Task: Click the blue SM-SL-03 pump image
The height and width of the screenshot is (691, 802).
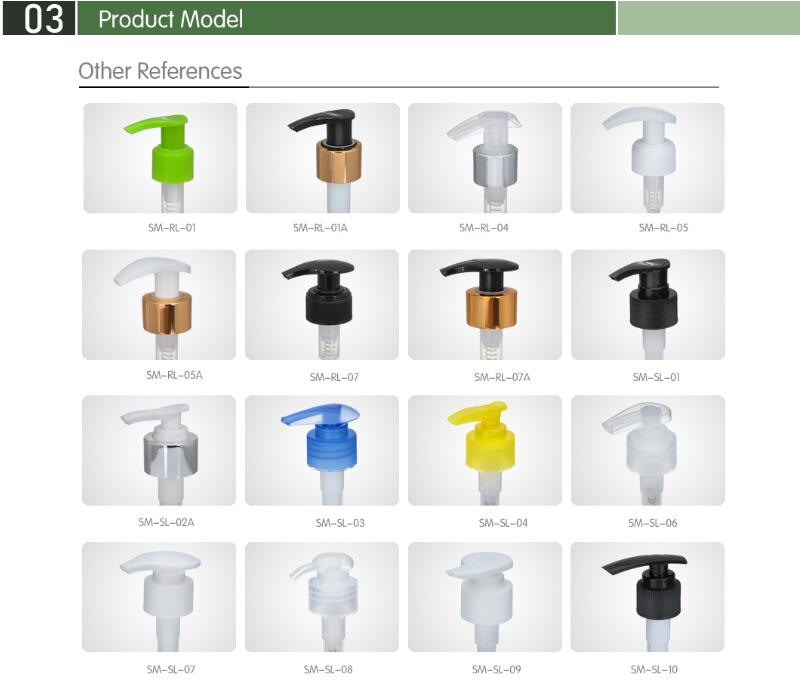Action: coord(322,451)
